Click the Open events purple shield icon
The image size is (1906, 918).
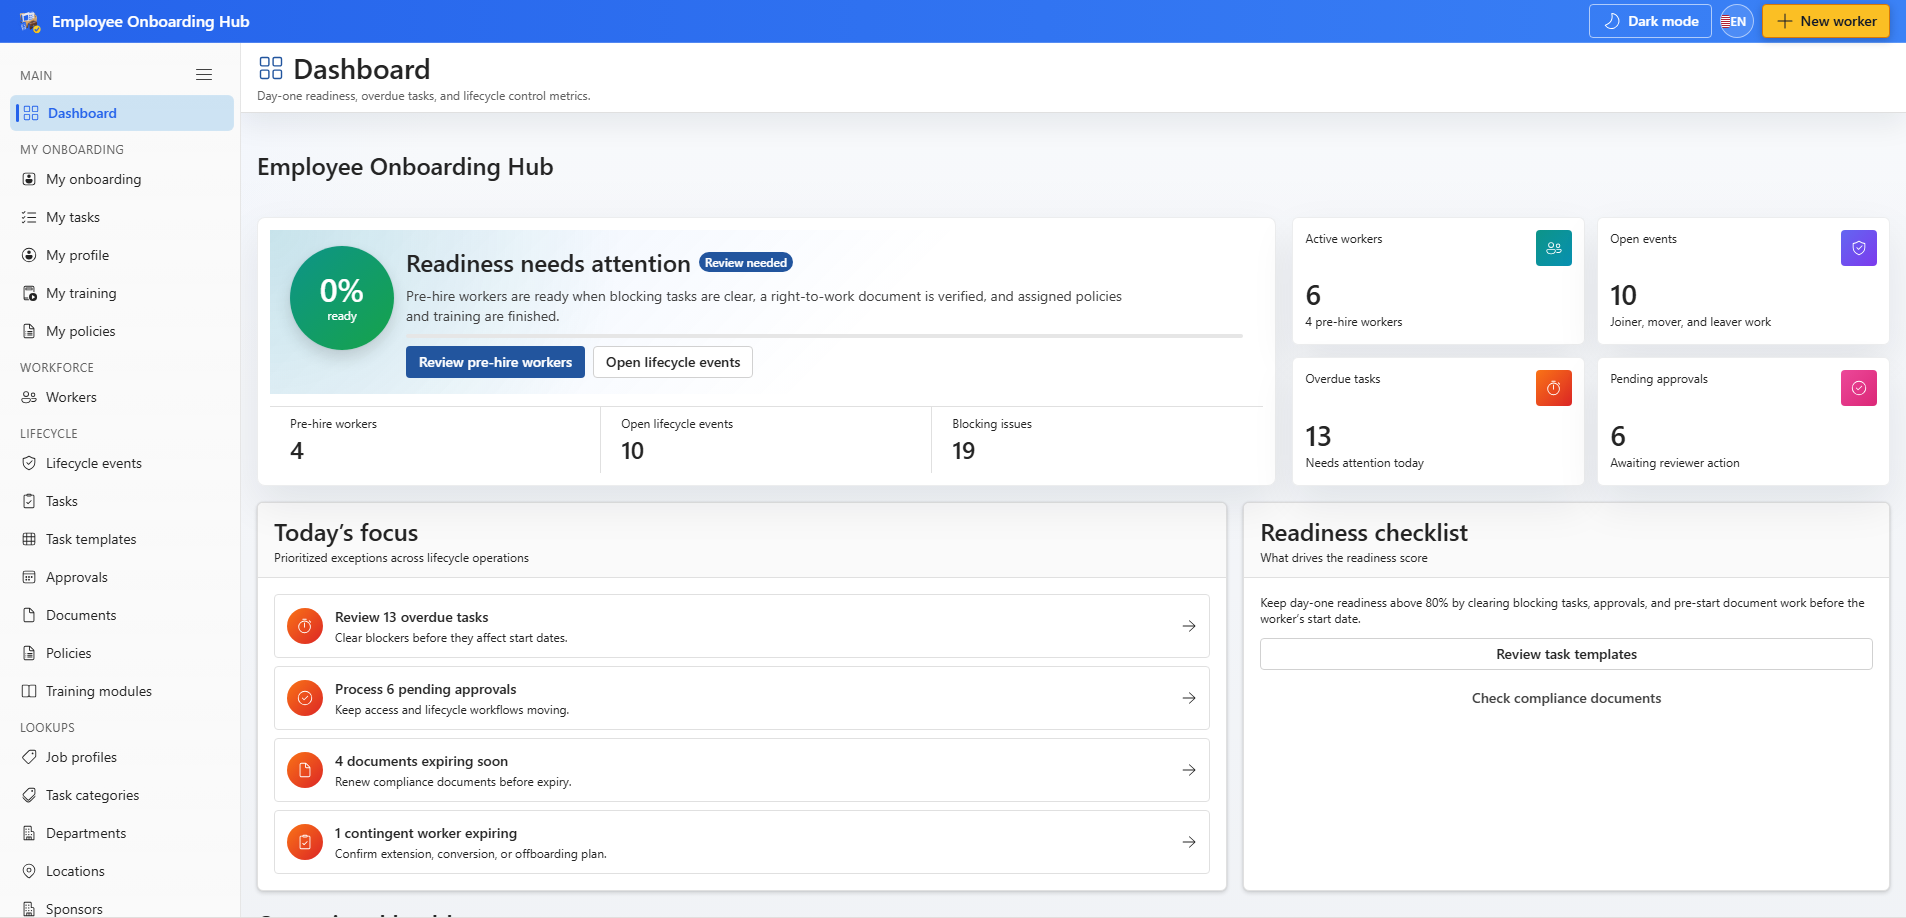tap(1858, 248)
